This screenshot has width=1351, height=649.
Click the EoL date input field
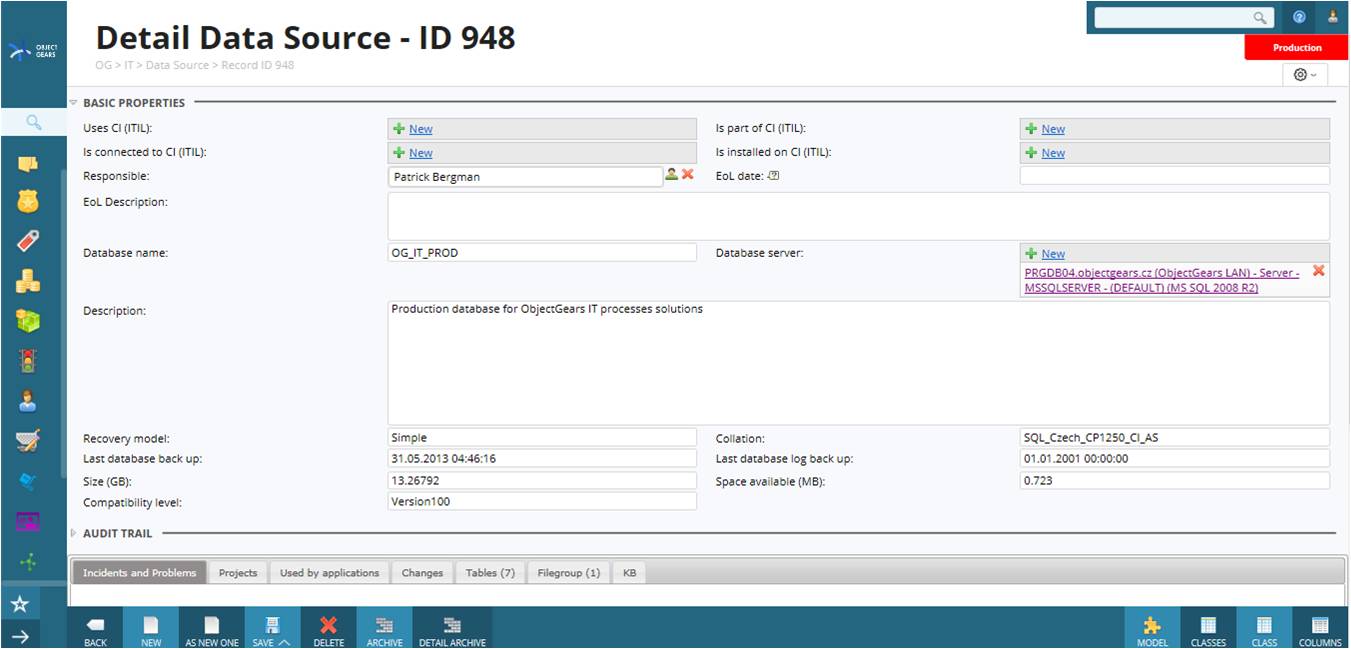(x=1175, y=176)
